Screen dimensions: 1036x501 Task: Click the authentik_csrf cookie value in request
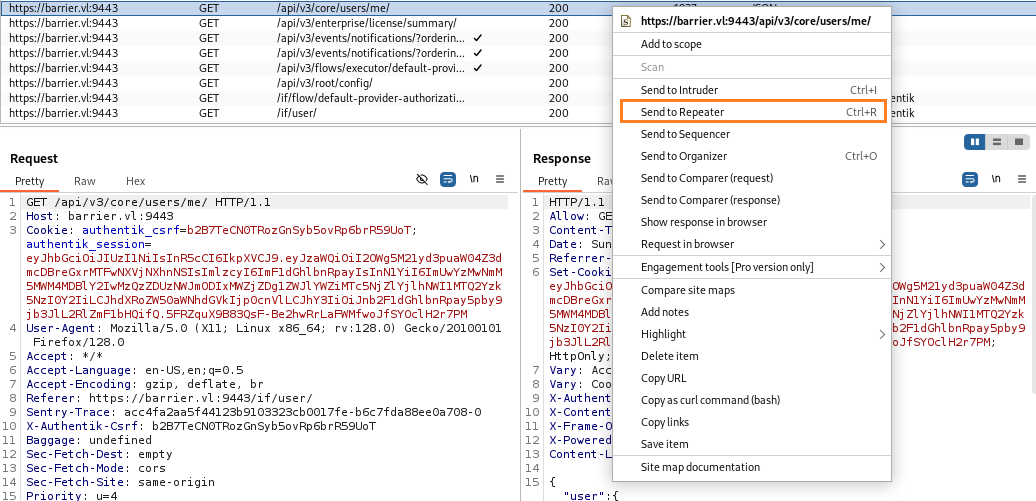(x=299, y=230)
